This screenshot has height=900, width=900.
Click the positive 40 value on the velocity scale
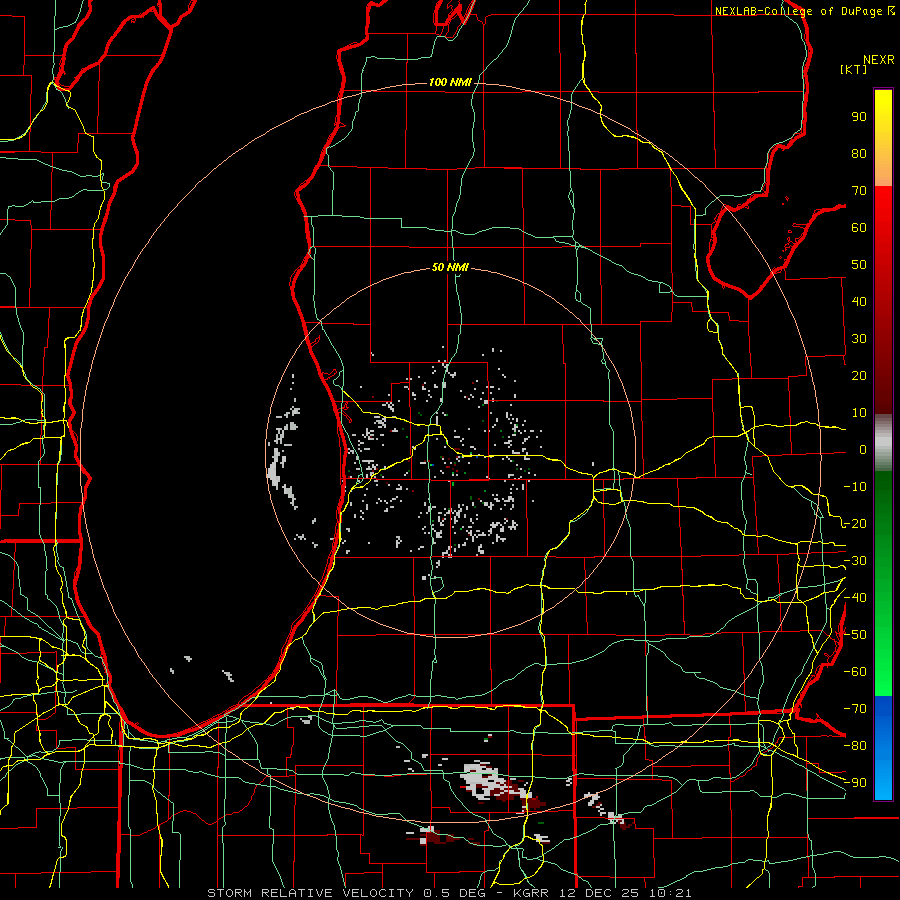point(859,302)
